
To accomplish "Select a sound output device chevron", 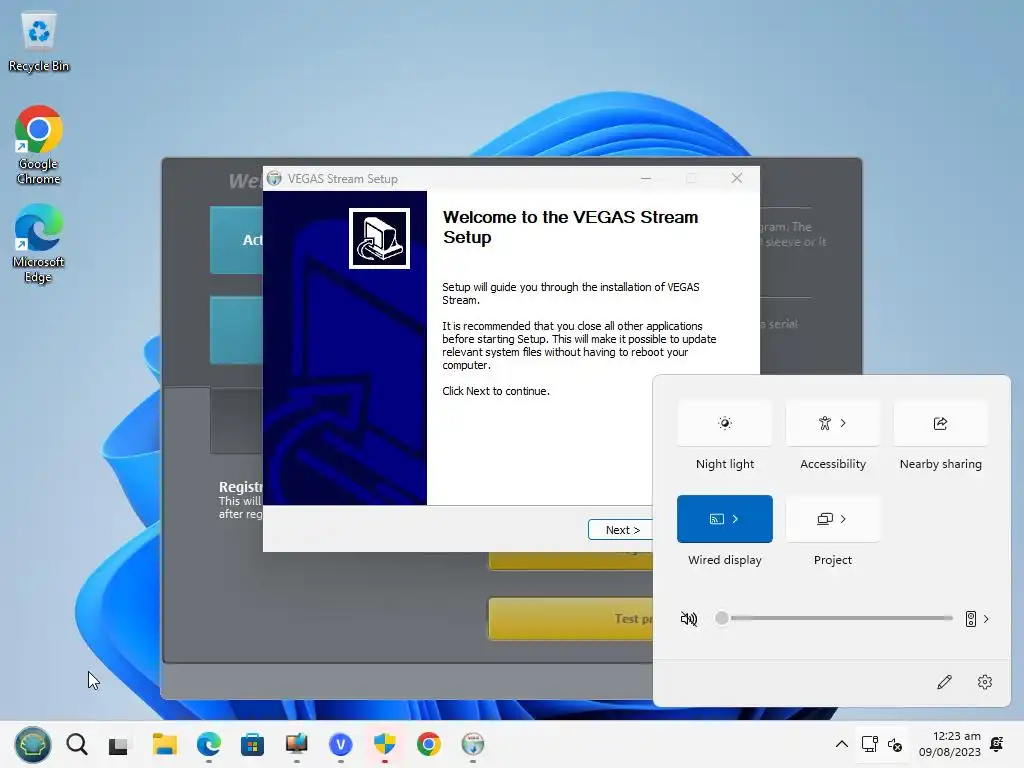I will (x=986, y=618).
